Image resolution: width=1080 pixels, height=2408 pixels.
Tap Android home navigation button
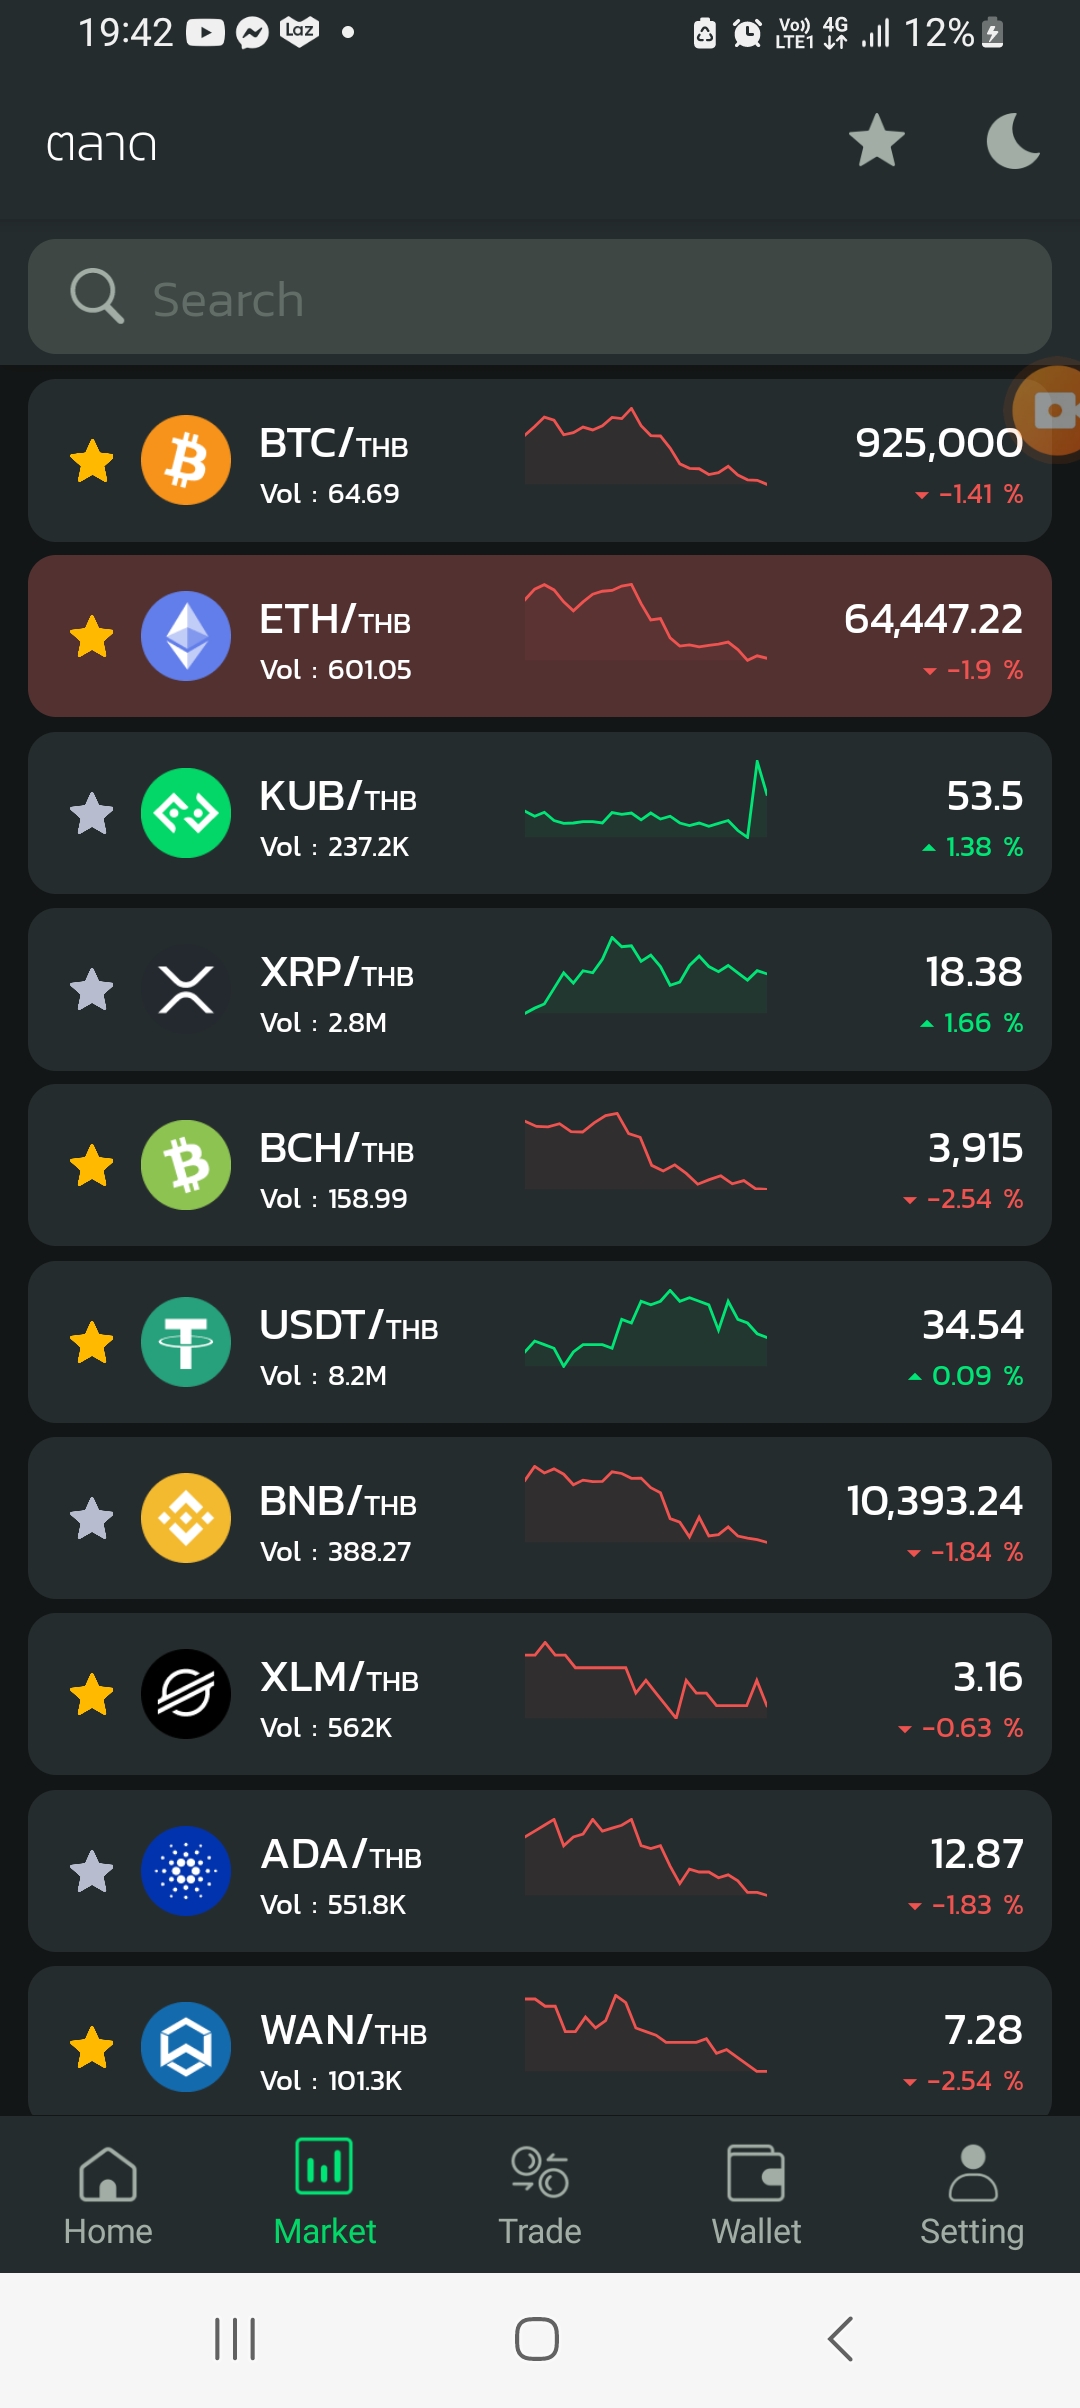tap(537, 2339)
